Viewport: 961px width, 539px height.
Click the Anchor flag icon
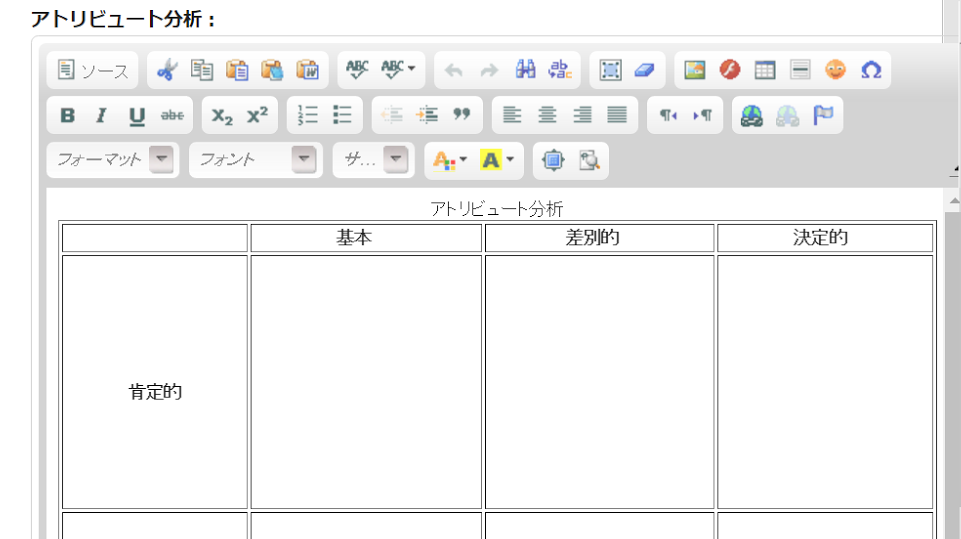(823, 115)
